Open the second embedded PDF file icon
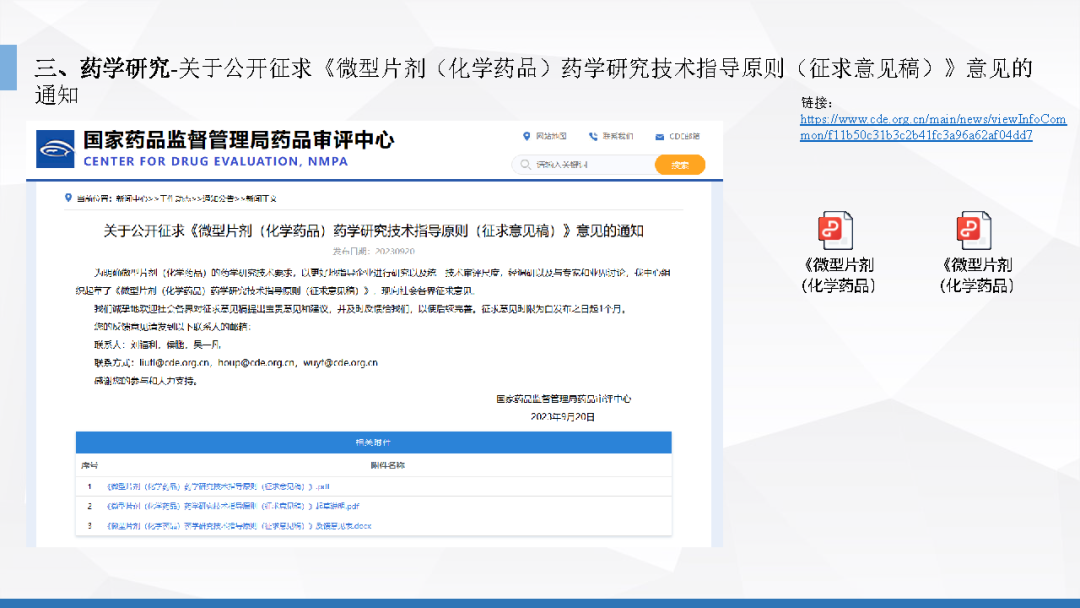Image resolution: width=1080 pixels, height=608 pixels. pos(975,230)
